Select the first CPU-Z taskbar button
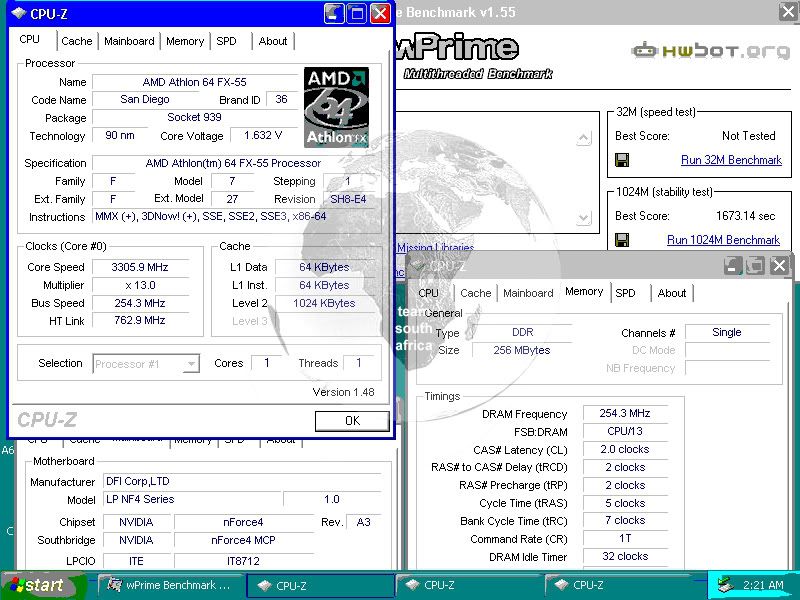The height and width of the screenshot is (600, 800). [x=320, y=585]
